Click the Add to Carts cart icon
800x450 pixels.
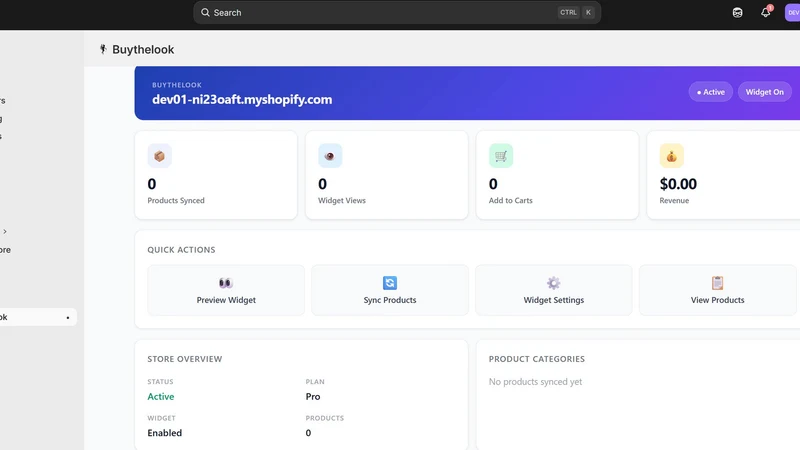(501, 156)
